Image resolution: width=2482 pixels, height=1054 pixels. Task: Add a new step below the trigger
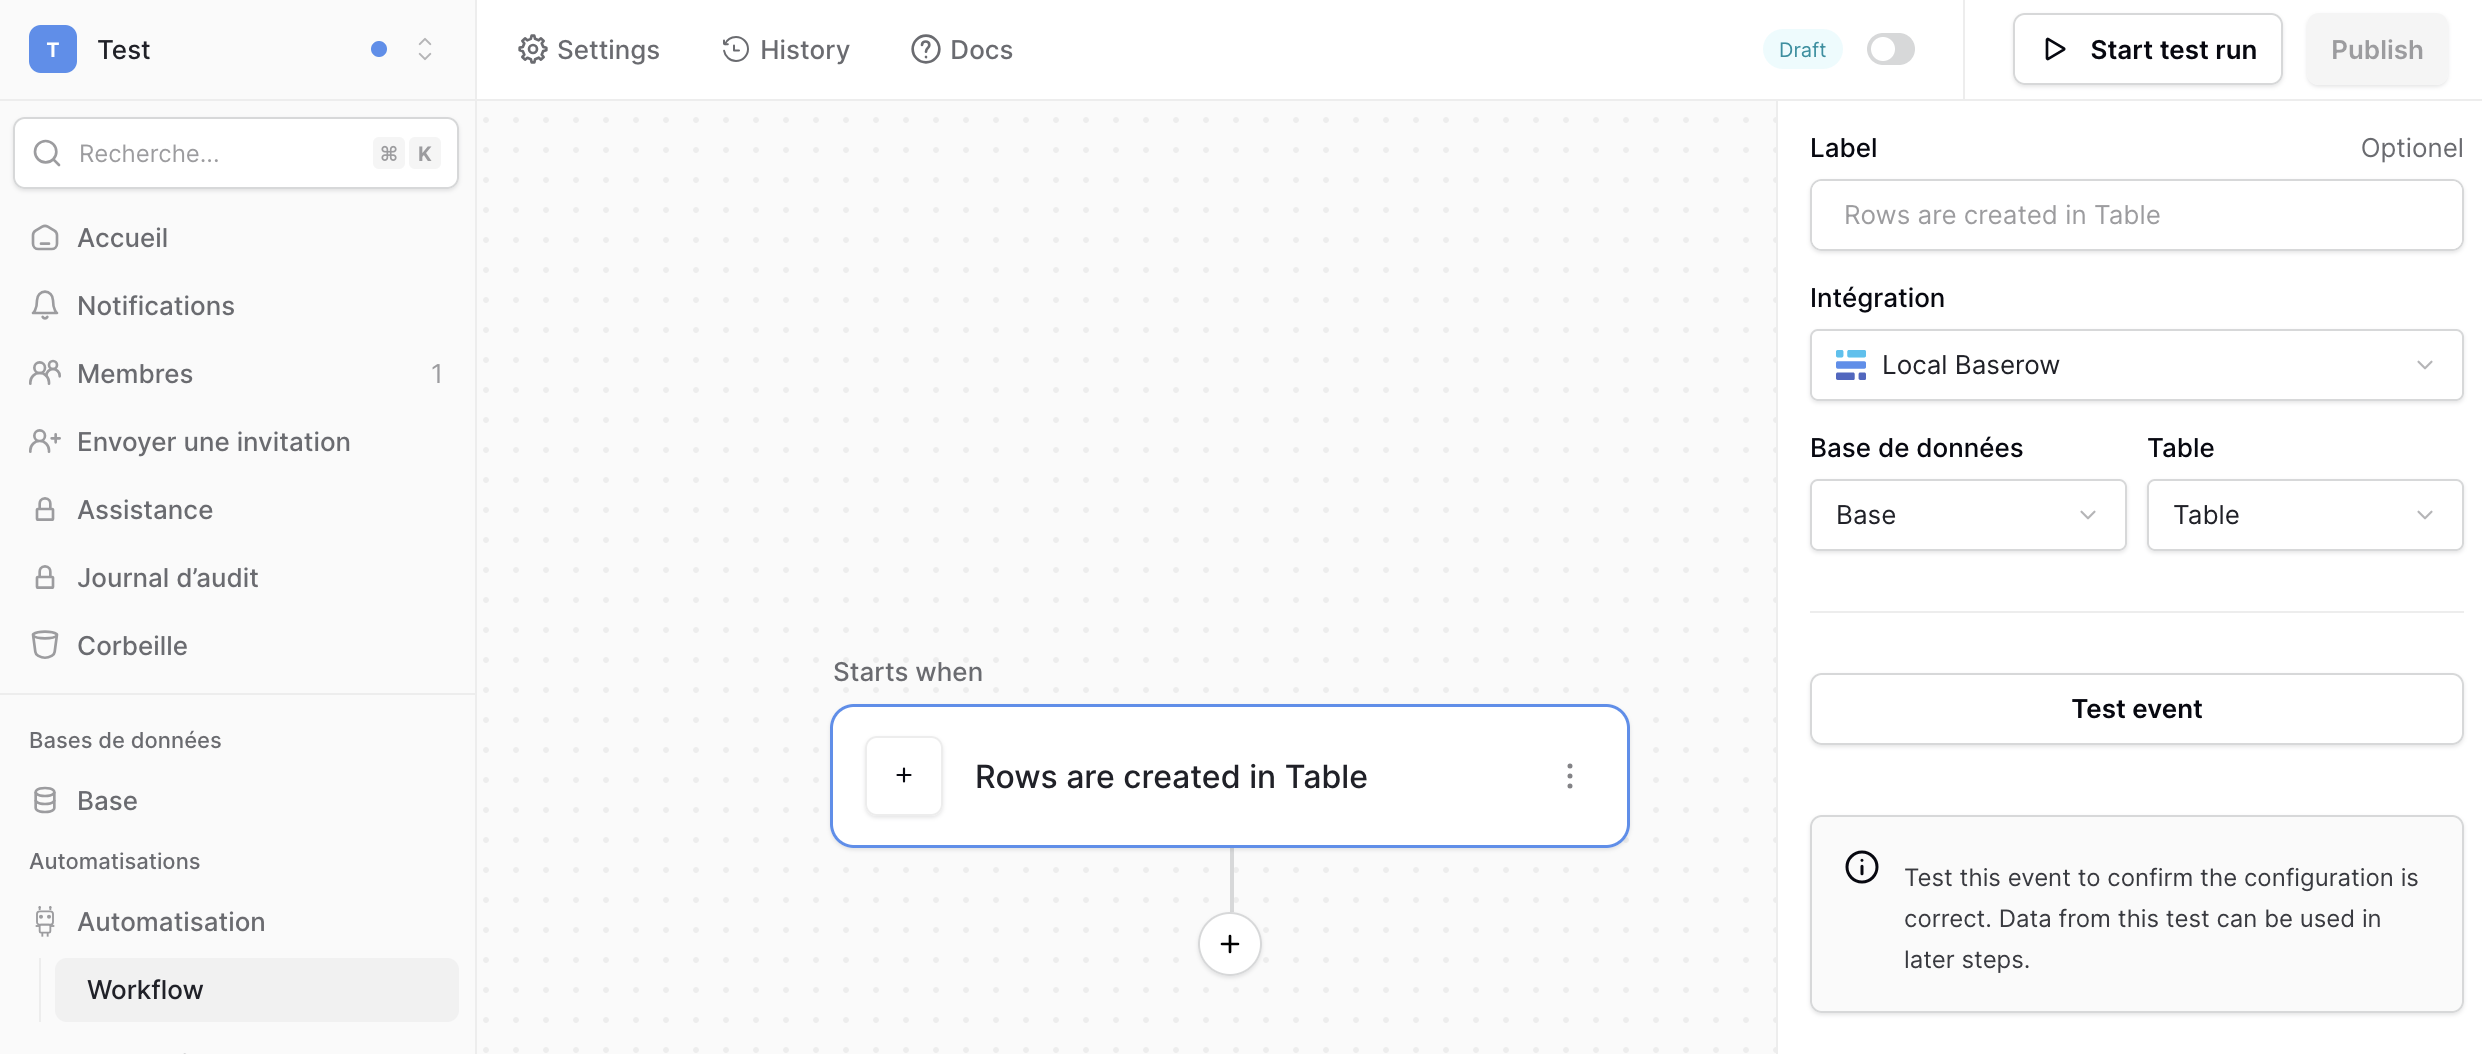click(x=1229, y=944)
